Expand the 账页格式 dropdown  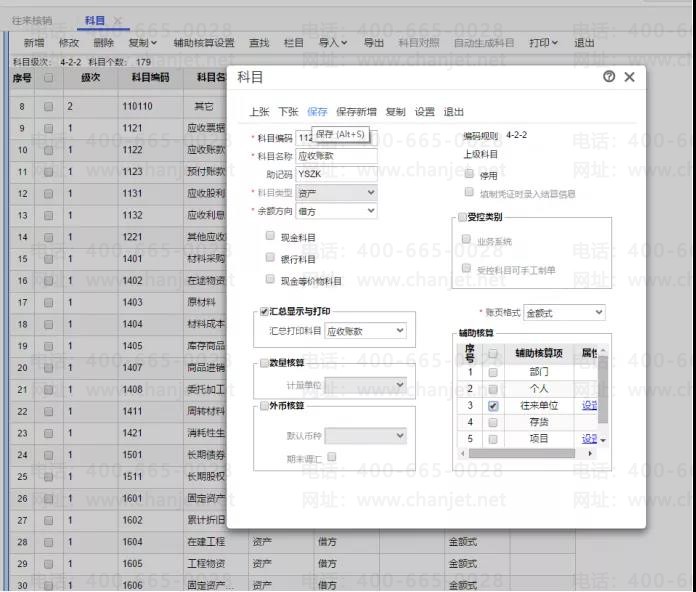564,313
